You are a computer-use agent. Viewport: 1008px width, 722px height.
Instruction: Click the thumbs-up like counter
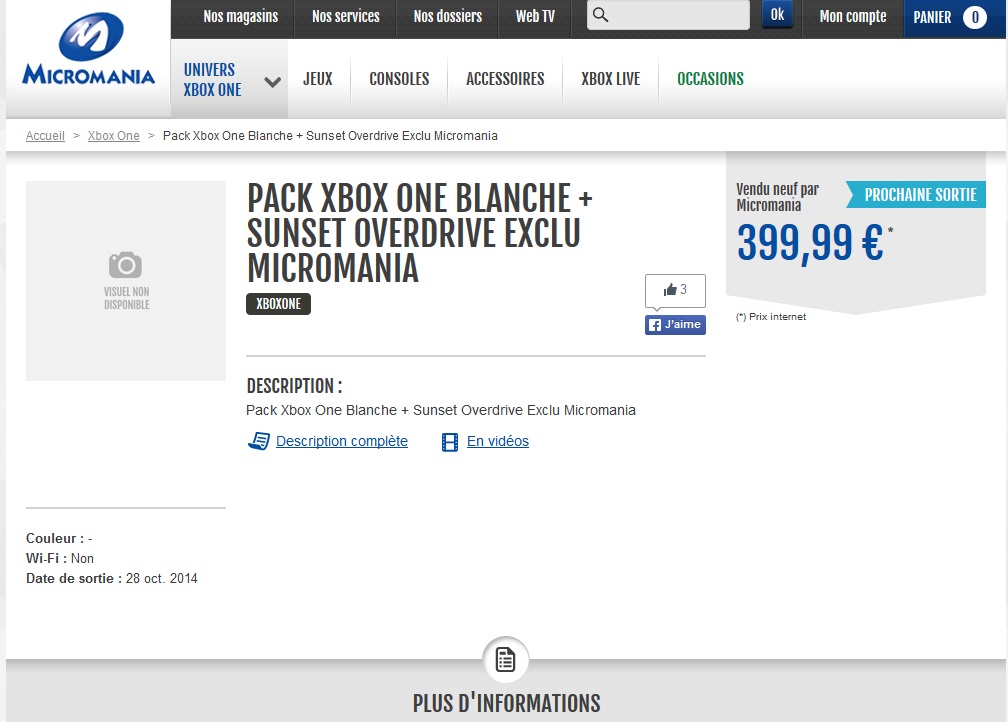coord(675,290)
